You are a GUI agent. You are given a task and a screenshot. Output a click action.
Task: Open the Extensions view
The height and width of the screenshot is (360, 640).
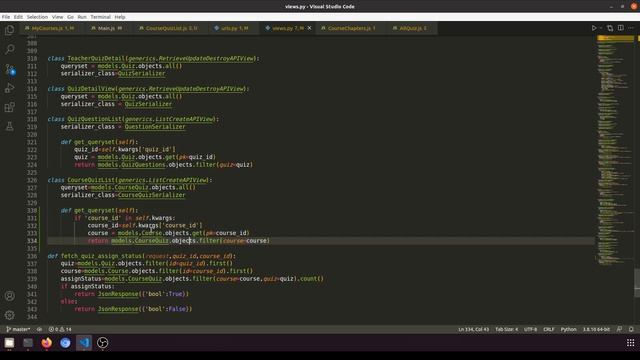[9, 107]
